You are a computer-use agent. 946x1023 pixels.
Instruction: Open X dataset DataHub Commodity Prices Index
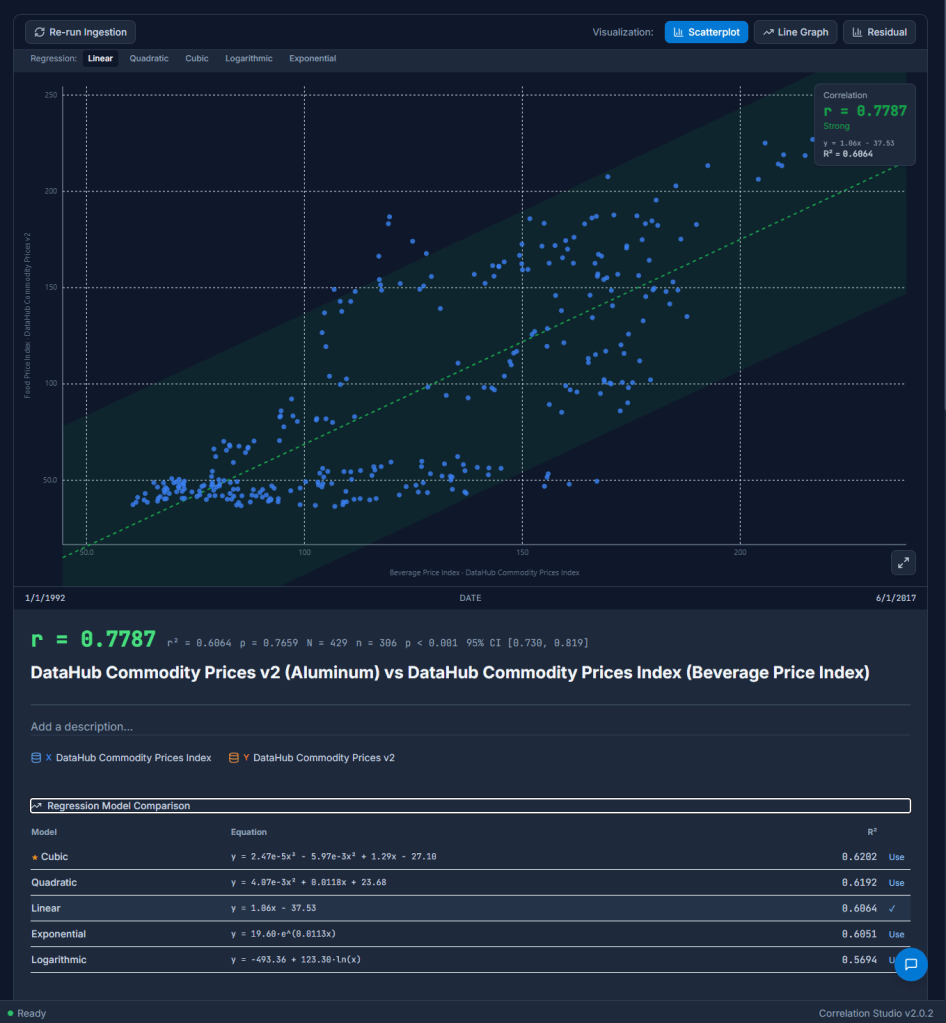[121, 757]
